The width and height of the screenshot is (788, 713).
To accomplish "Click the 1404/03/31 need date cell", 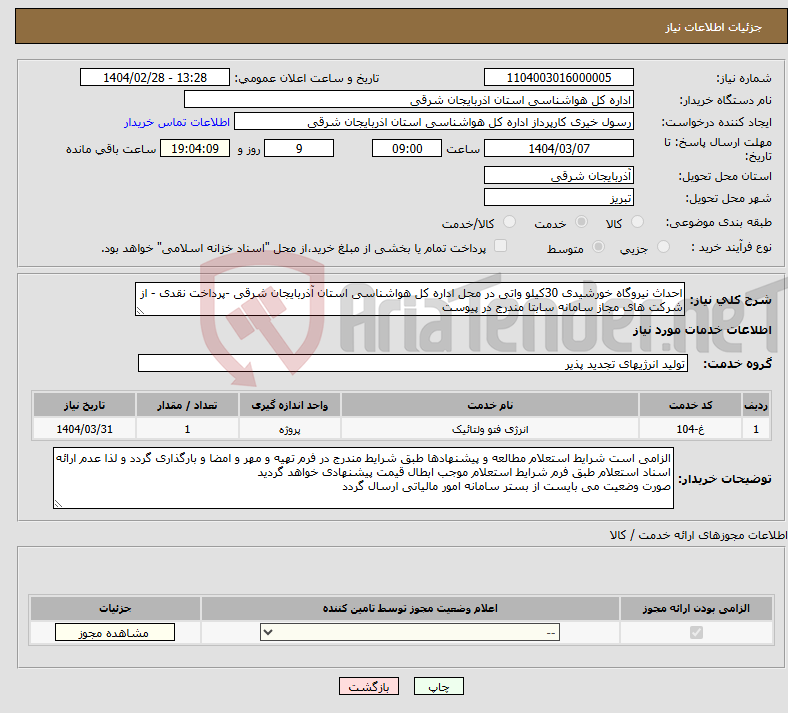I will coord(84,429).
